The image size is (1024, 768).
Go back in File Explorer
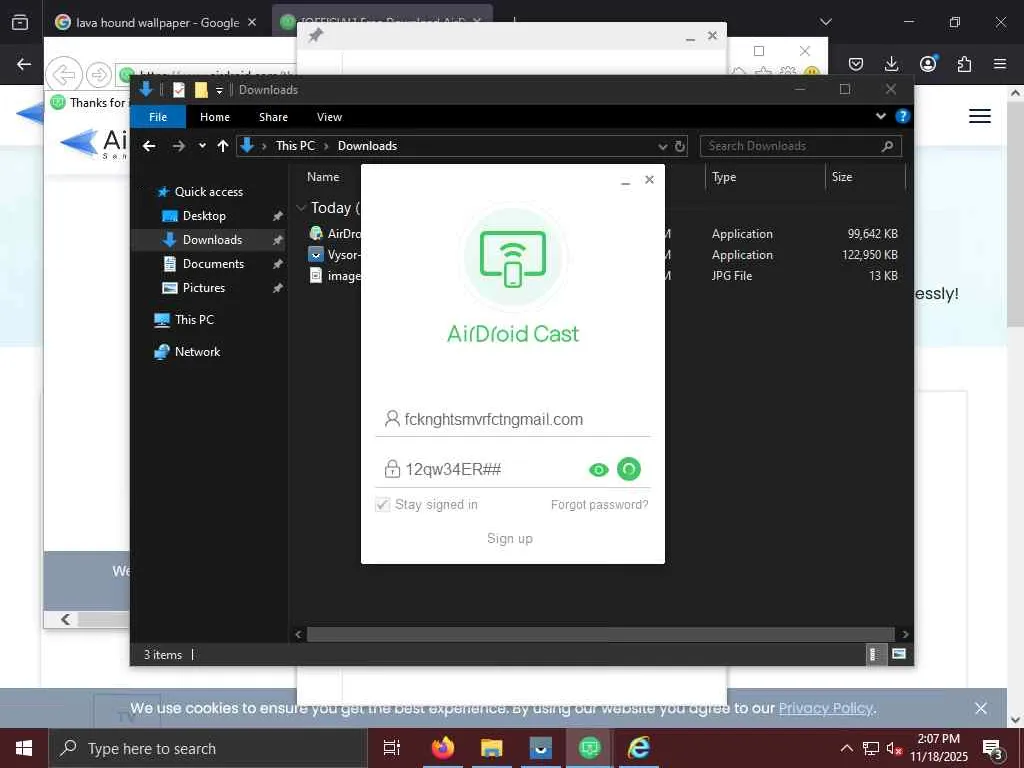[x=149, y=146]
